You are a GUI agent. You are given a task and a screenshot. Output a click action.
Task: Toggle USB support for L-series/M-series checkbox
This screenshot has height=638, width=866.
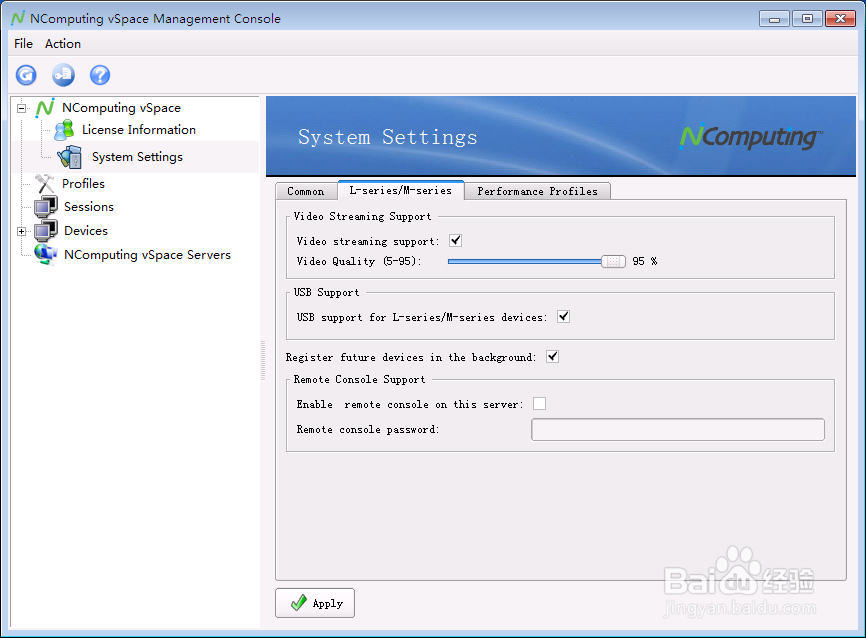pos(563,317)
